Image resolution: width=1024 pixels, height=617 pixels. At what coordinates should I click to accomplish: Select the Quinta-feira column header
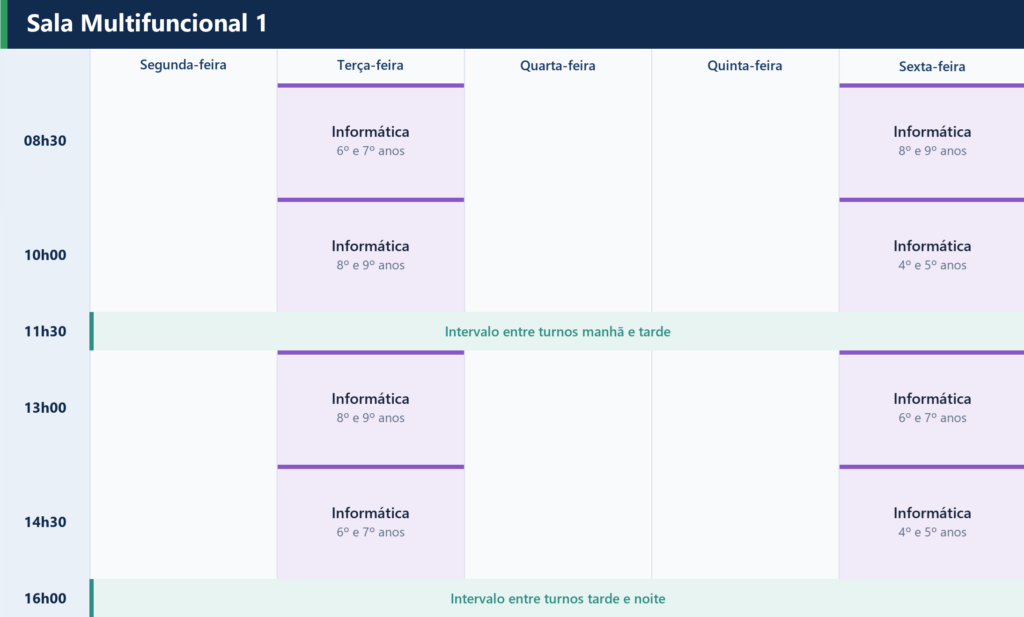pyautogui.click(x=744, y=65)
